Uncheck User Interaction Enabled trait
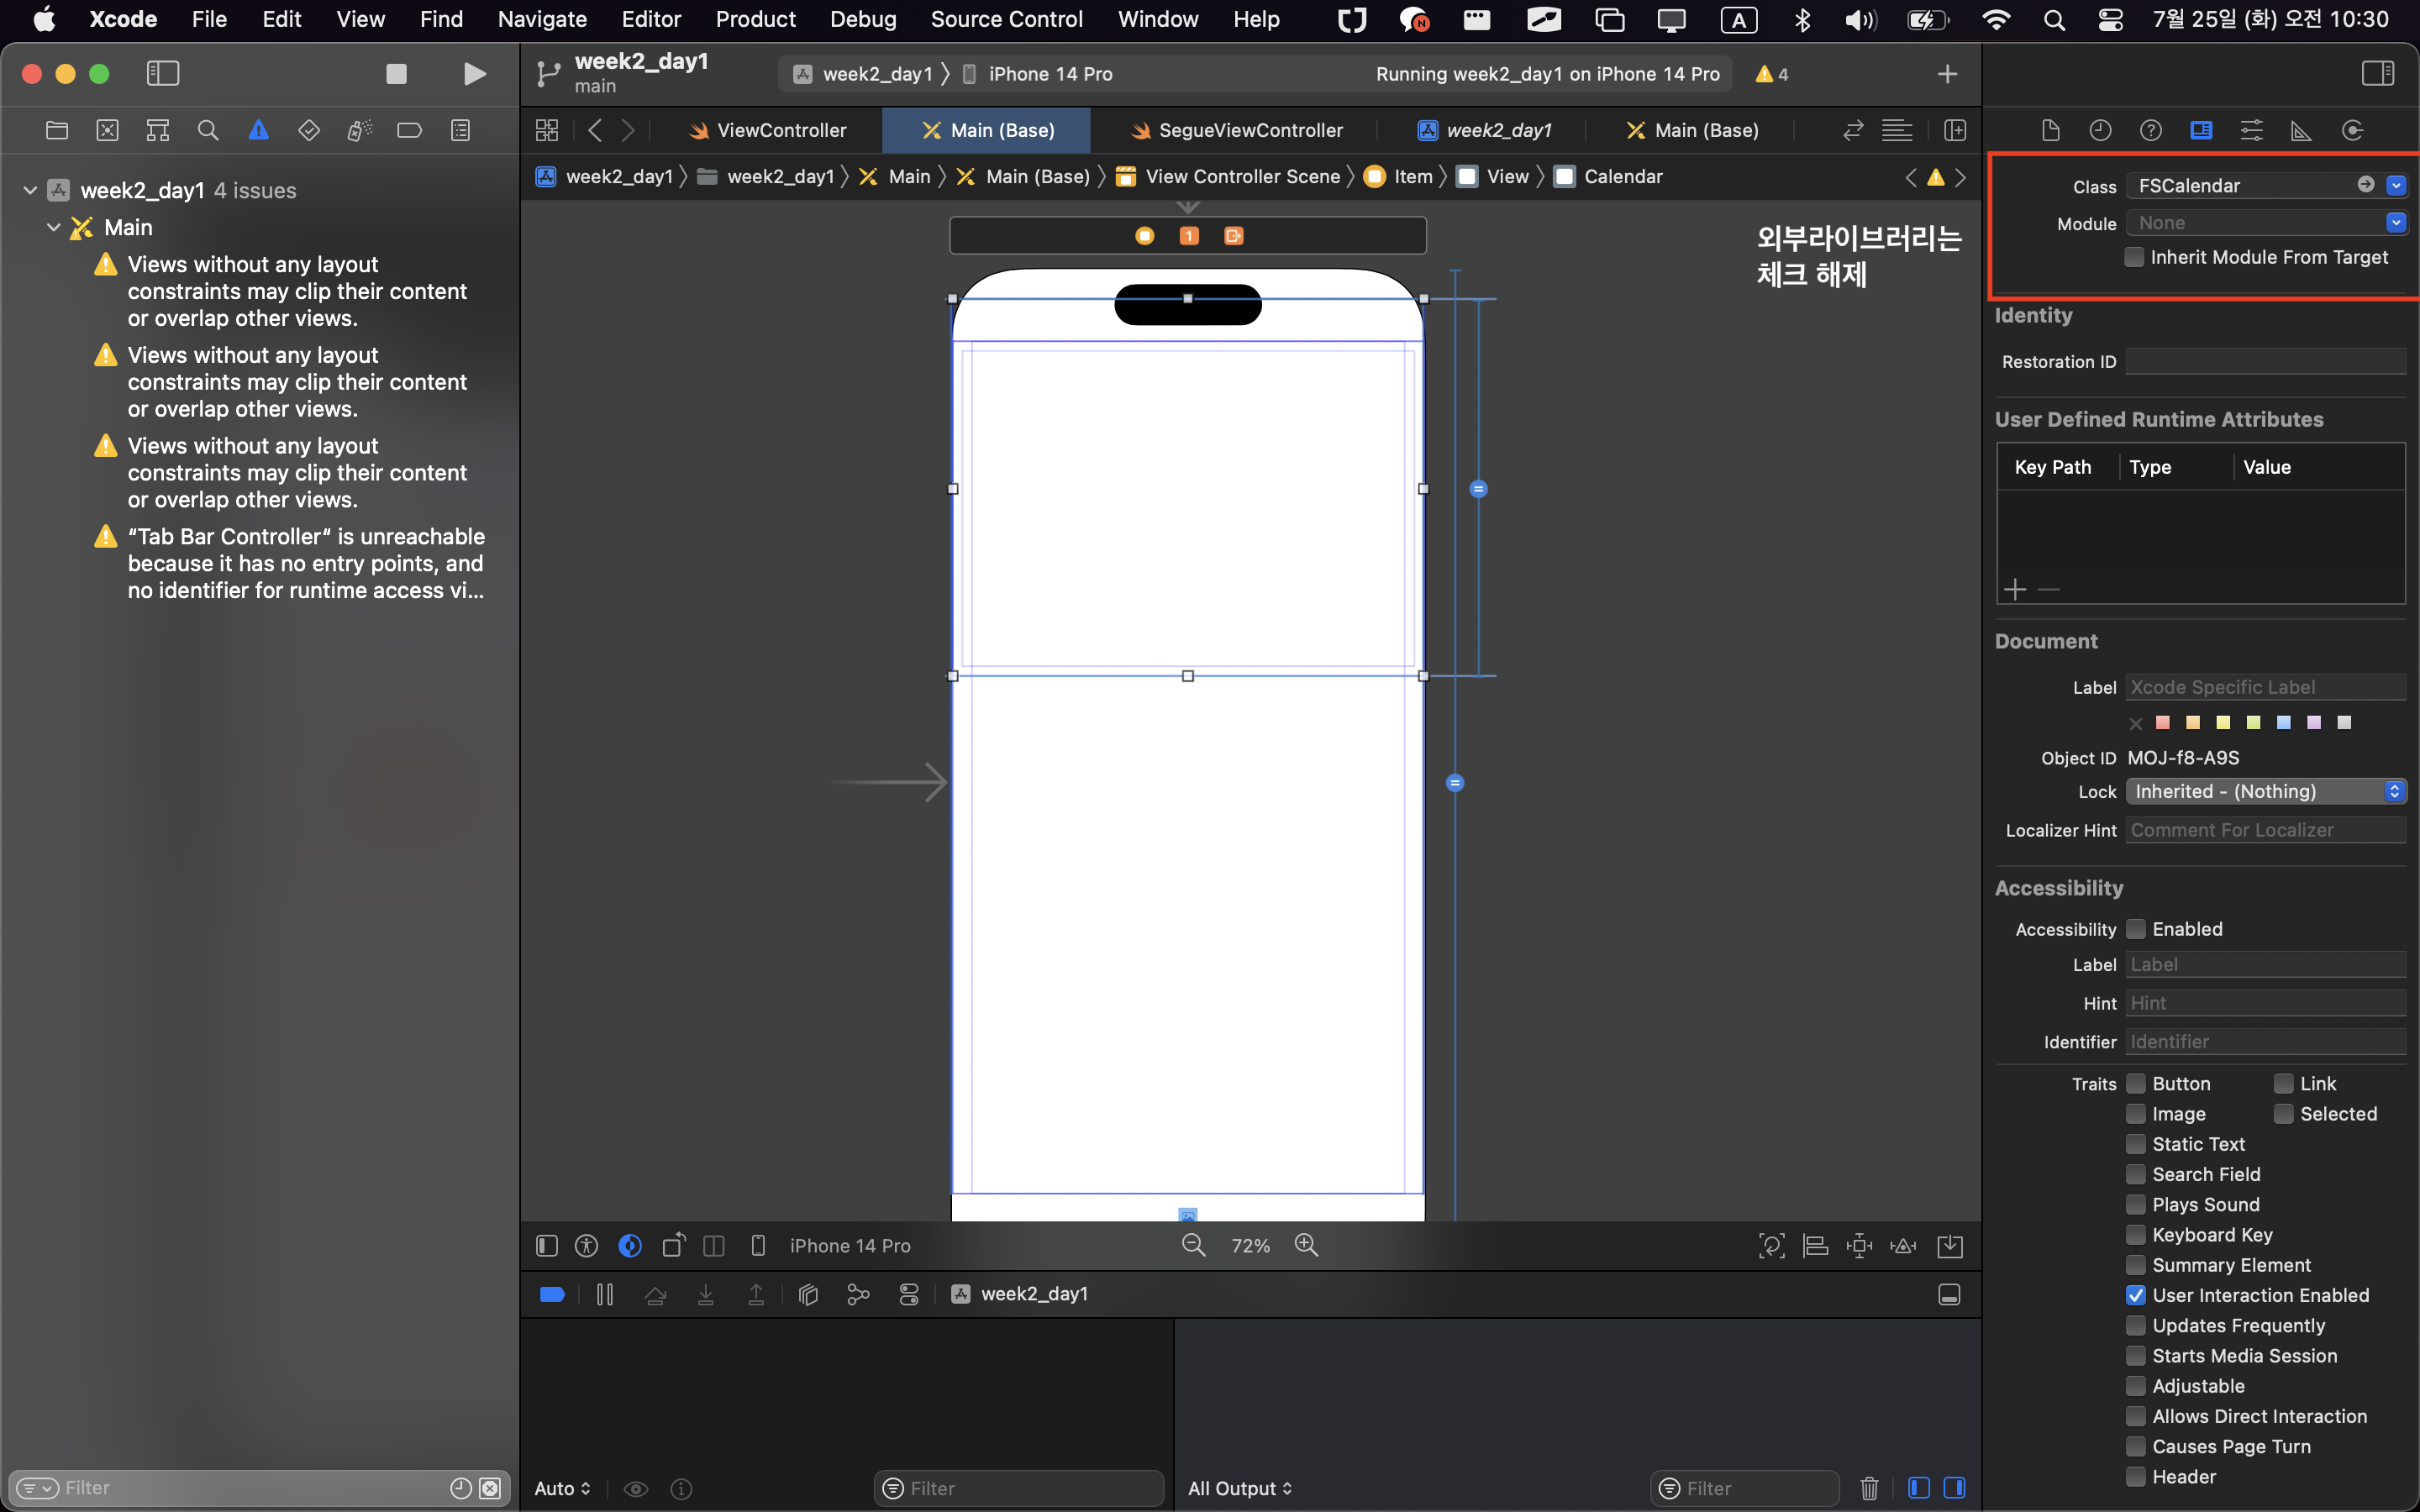This screenshot has height=1512, width=2420. pos(2136,1295)
